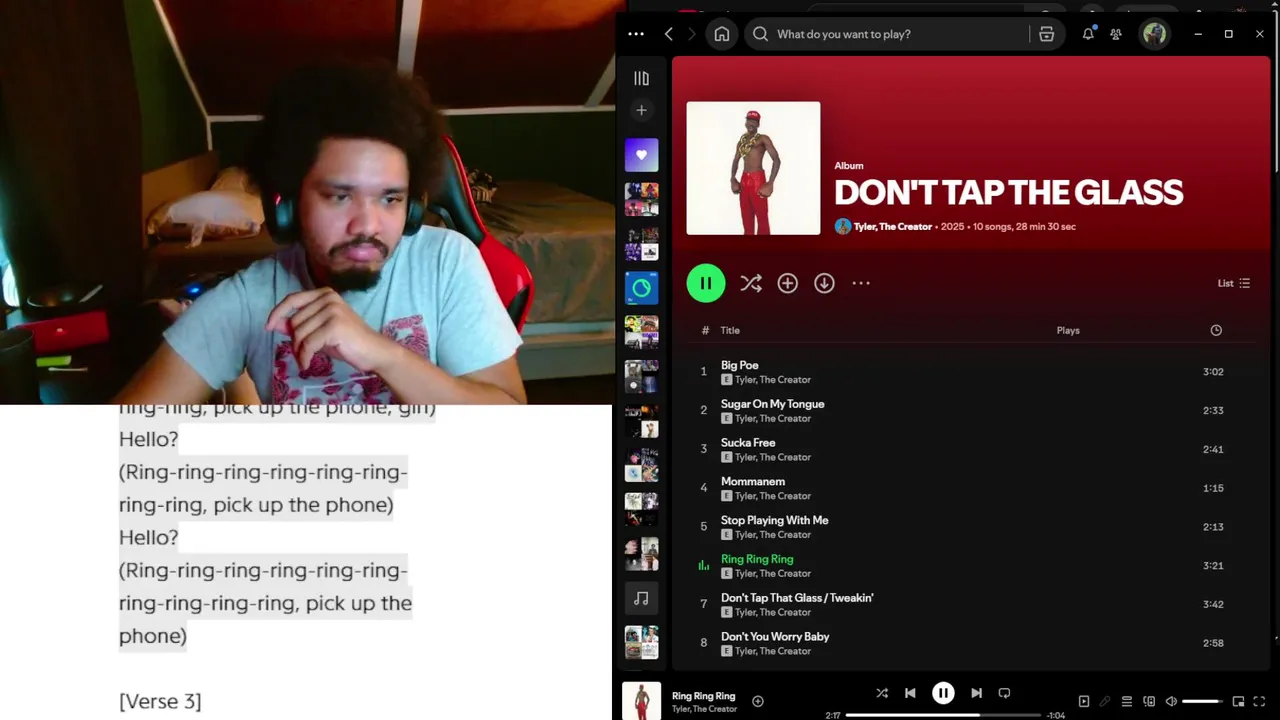Mute the volume speaker icon
The width and height of the screenshot is (1280, 720).
1171,702
